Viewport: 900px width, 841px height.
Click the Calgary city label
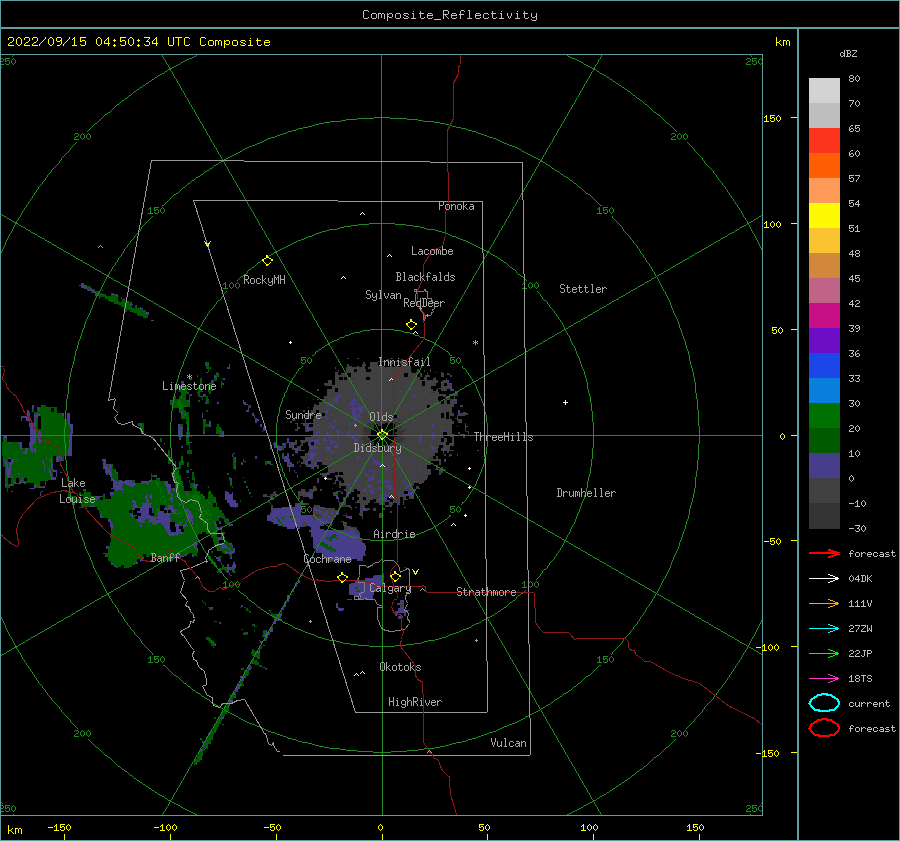coord(390,588)
